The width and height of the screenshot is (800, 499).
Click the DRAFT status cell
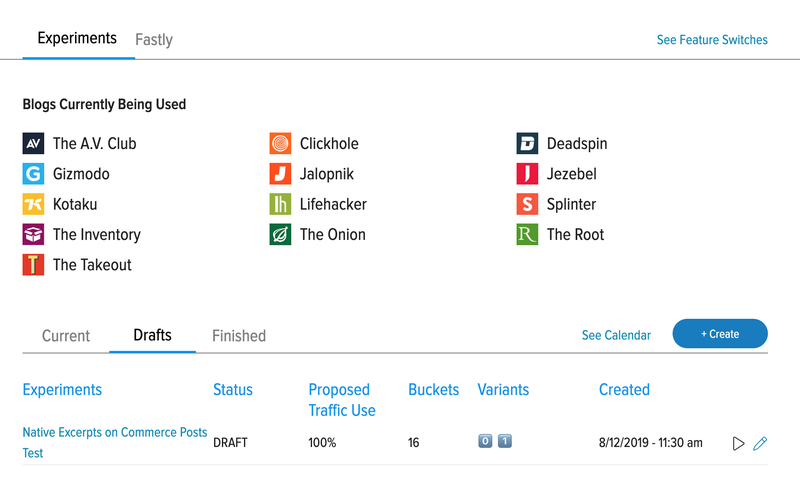pos(230,443)
